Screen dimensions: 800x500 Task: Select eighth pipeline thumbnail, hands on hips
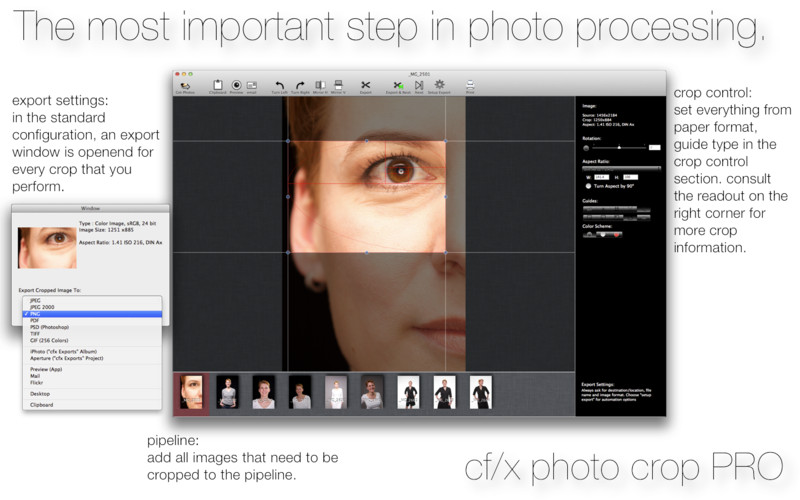pos(445,392)
